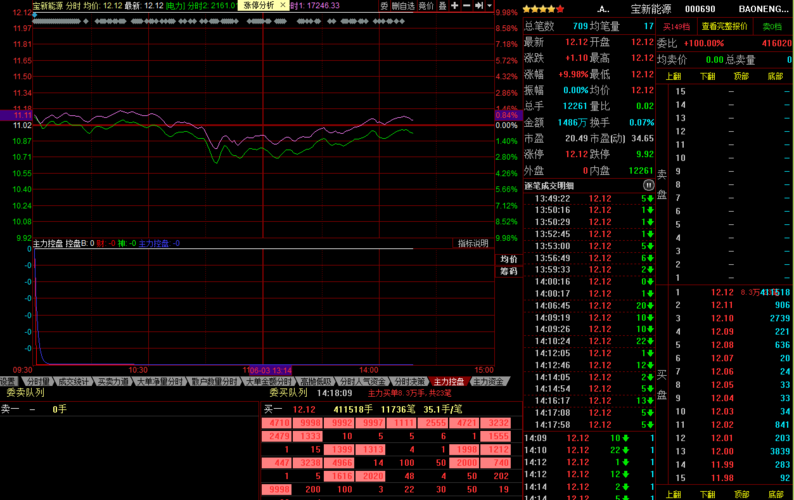794x500 pixels.
Task: Select the 主力控盘 tab
Action: pyautogui.click(x=449, y=381)
